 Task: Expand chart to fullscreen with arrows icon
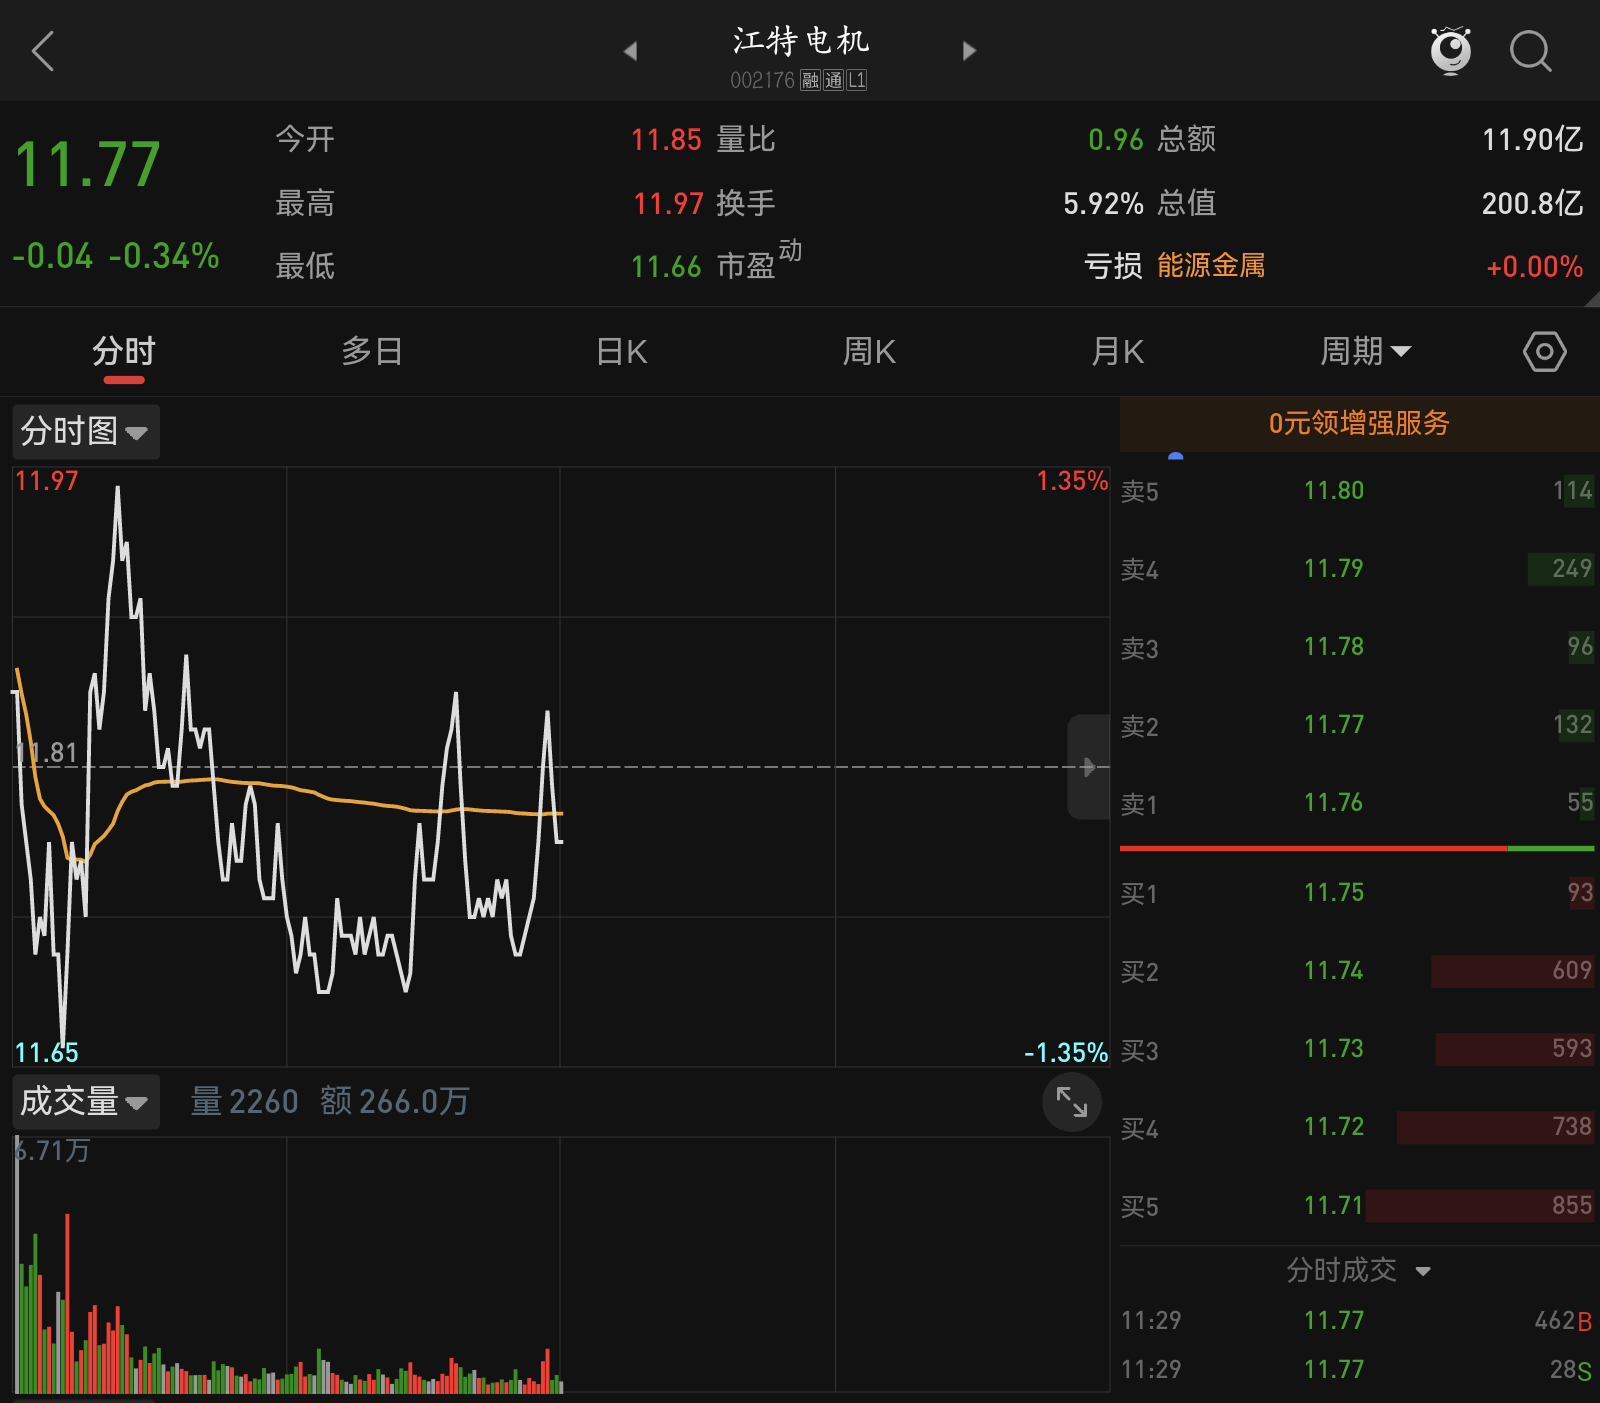click(1071, 1102)
